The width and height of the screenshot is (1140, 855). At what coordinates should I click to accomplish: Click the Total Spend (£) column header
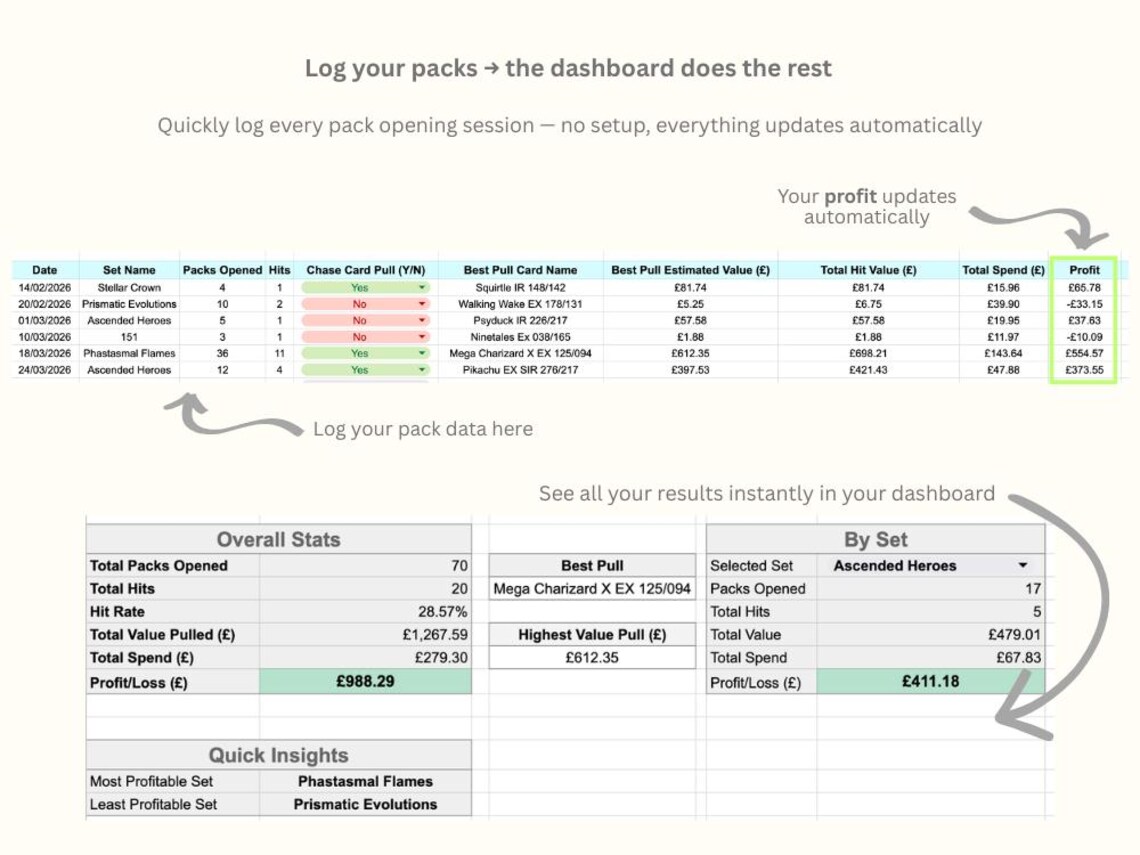tap(1003, 270)
